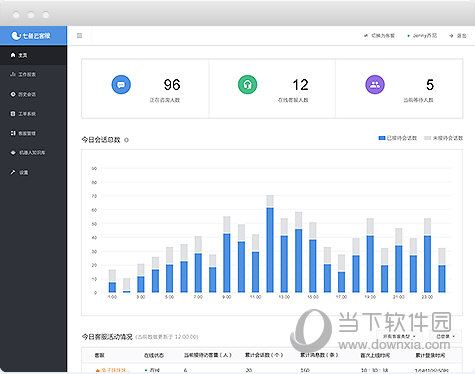The image size is (475, 374).
Task: Click the 当前接待访客量(人) column header
Action: 208,355
